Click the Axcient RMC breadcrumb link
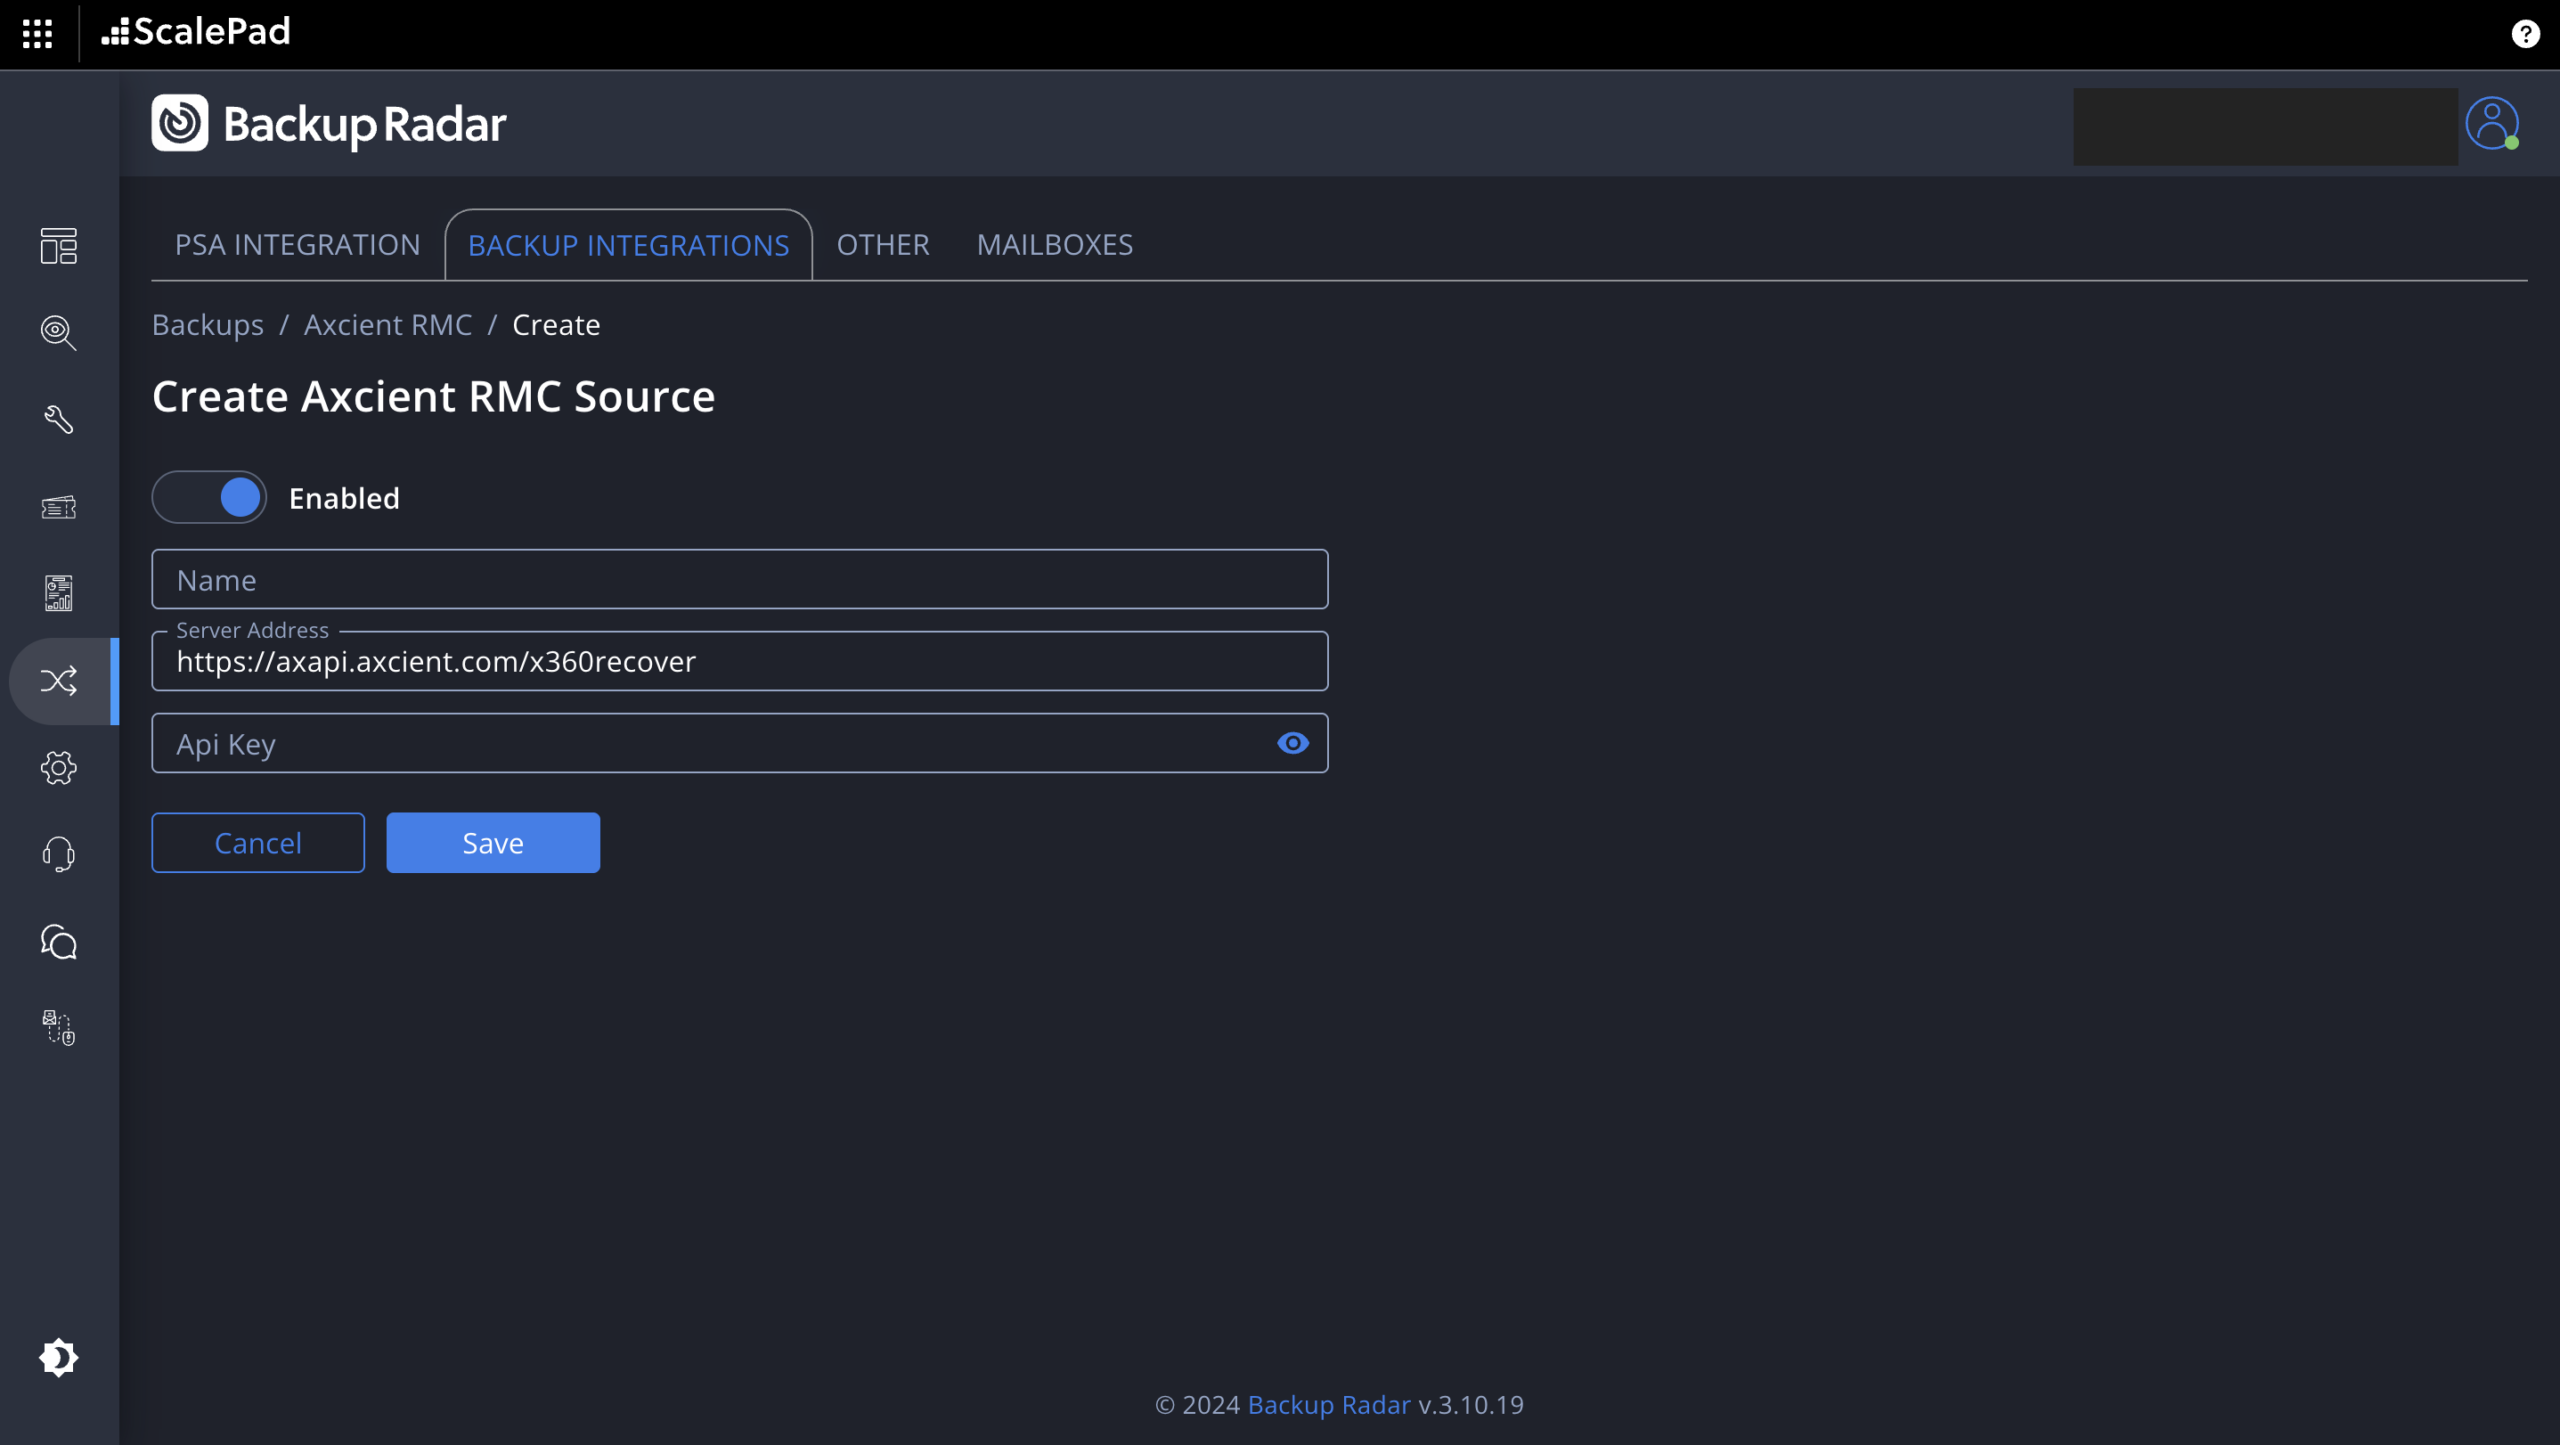 388,325
